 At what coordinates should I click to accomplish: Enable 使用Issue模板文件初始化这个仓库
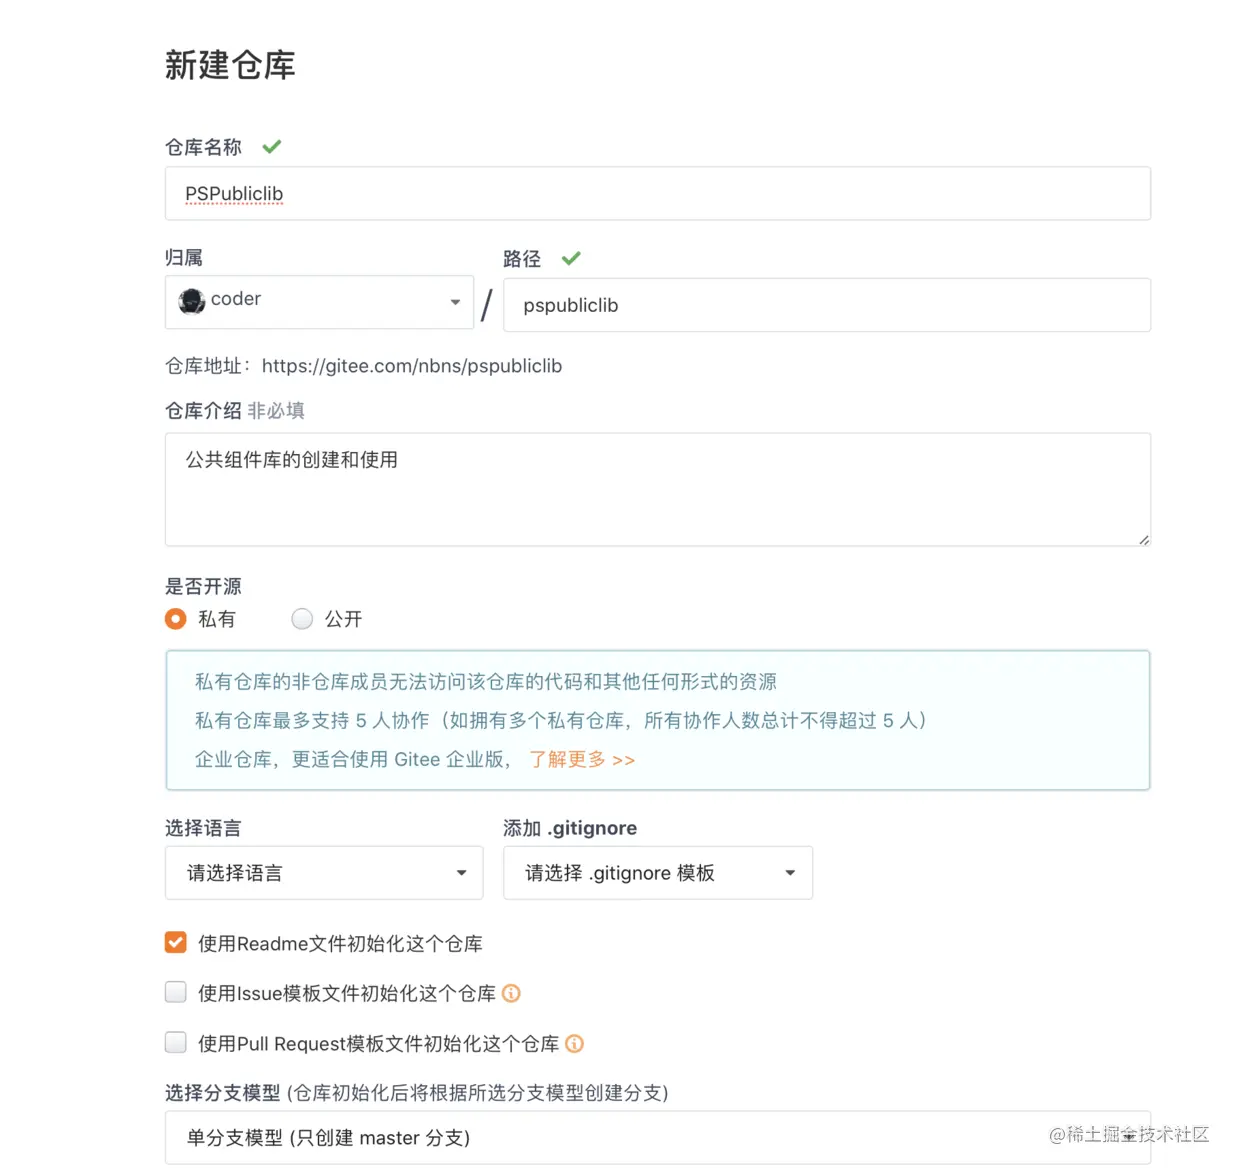(x=175, y=992)
